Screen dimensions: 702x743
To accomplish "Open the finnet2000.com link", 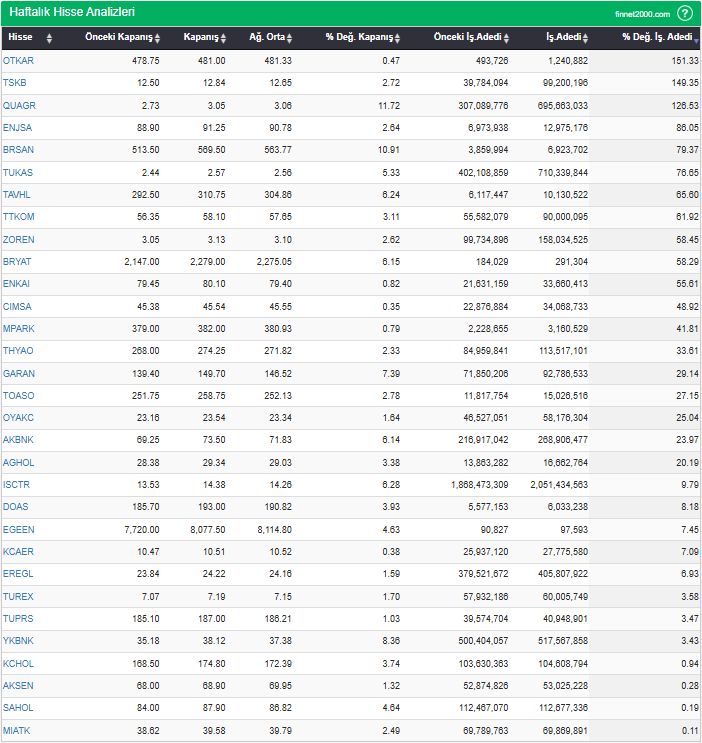I will (643, 14).
